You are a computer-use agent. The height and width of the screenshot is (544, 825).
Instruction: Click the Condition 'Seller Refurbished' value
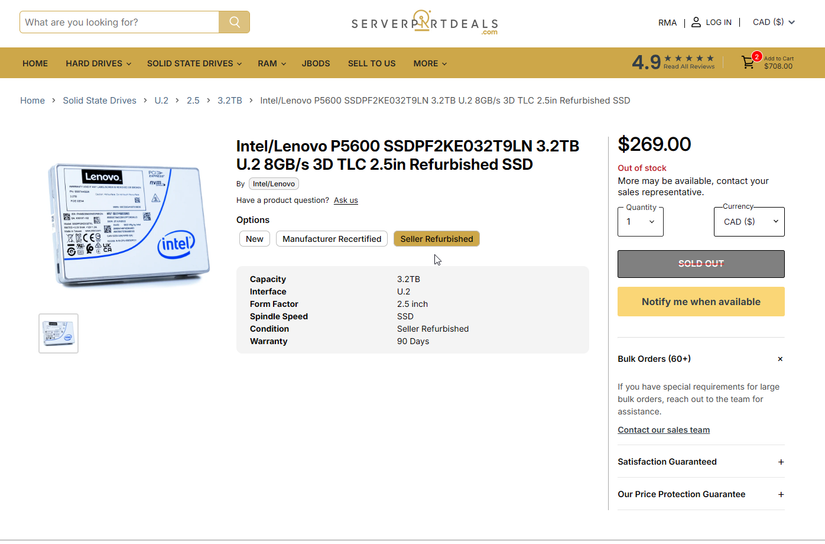tap(432, 329)
